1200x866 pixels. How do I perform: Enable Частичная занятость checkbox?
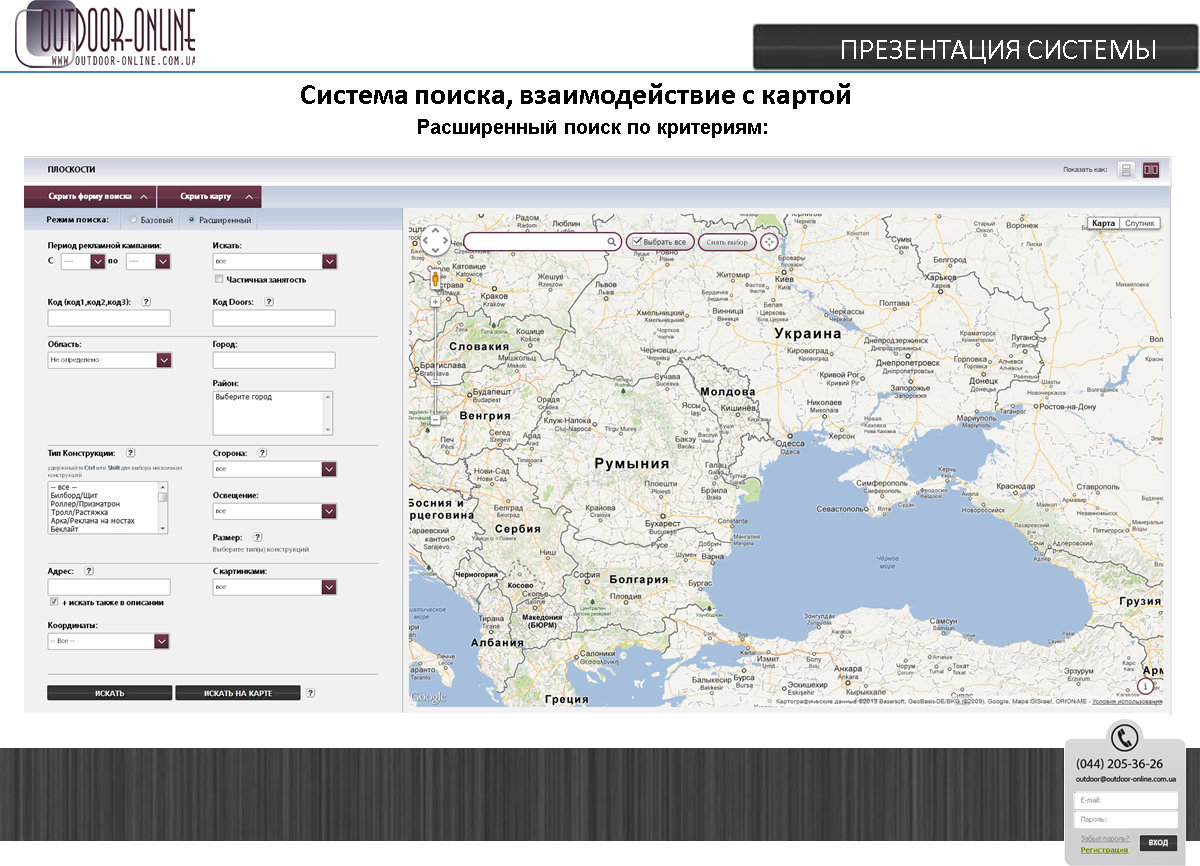(x=218, y=279)
